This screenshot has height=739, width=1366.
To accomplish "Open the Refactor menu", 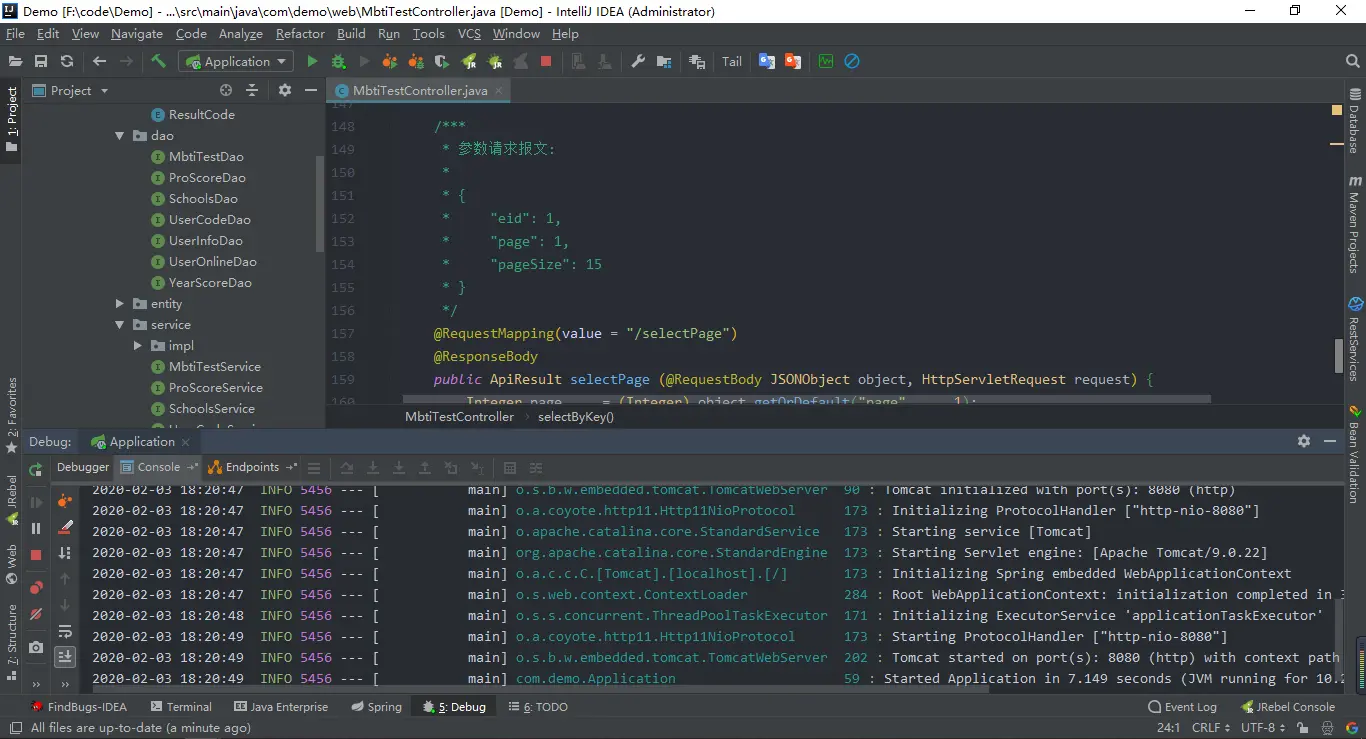I will pyautogui.click(x=300, y=34).
